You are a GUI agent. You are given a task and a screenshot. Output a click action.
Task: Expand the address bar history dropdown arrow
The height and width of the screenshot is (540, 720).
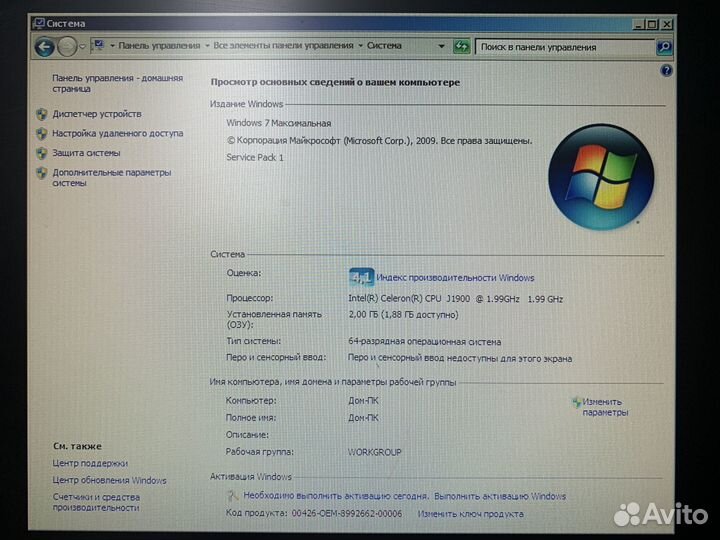[x=441, y=46]
